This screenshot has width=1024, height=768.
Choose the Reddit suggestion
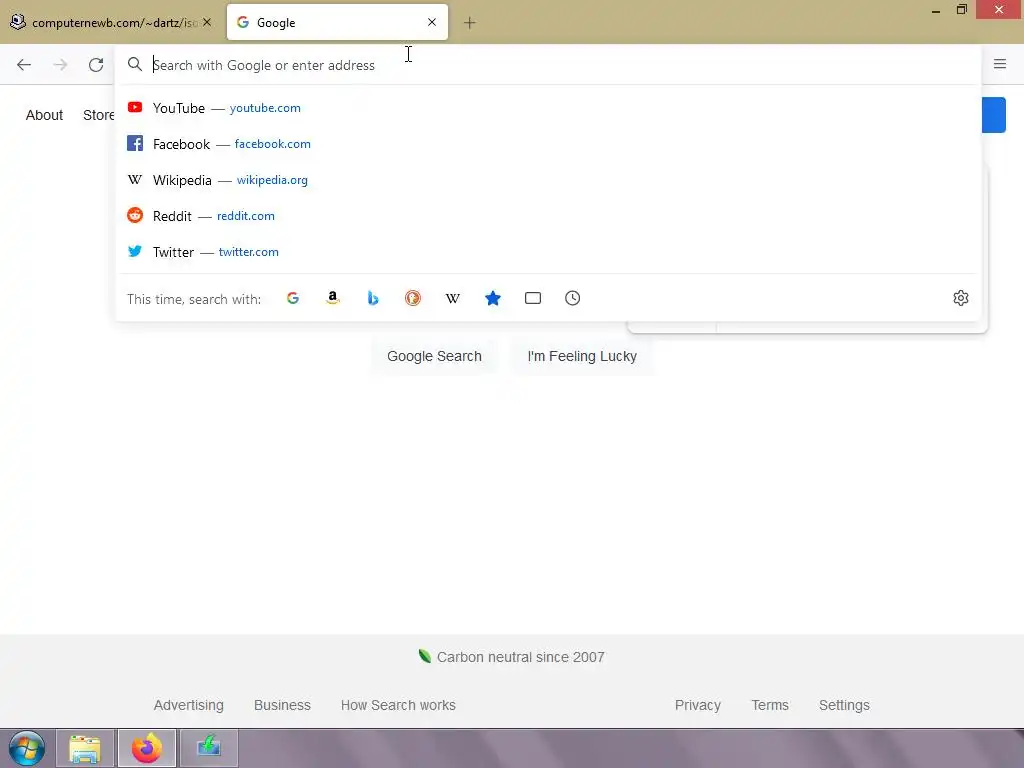point(548,216)
